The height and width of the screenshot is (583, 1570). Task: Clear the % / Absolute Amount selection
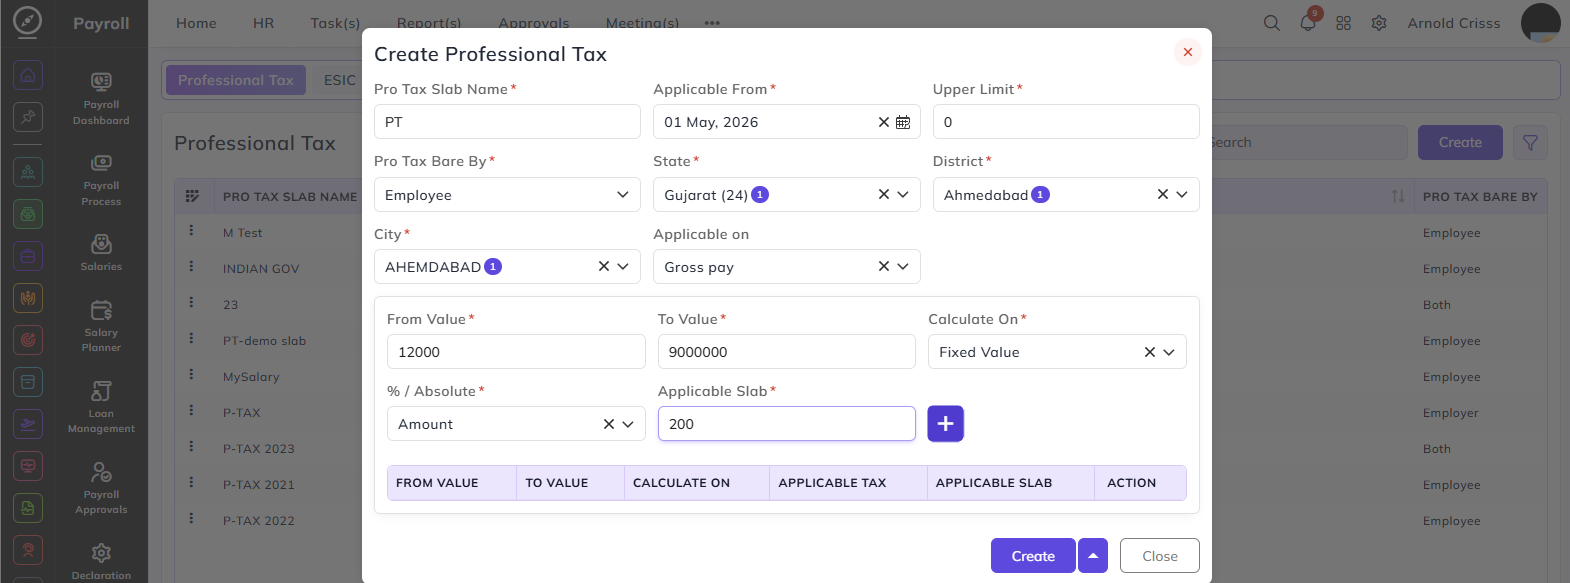pyautogui.click(x=608, y=424)
